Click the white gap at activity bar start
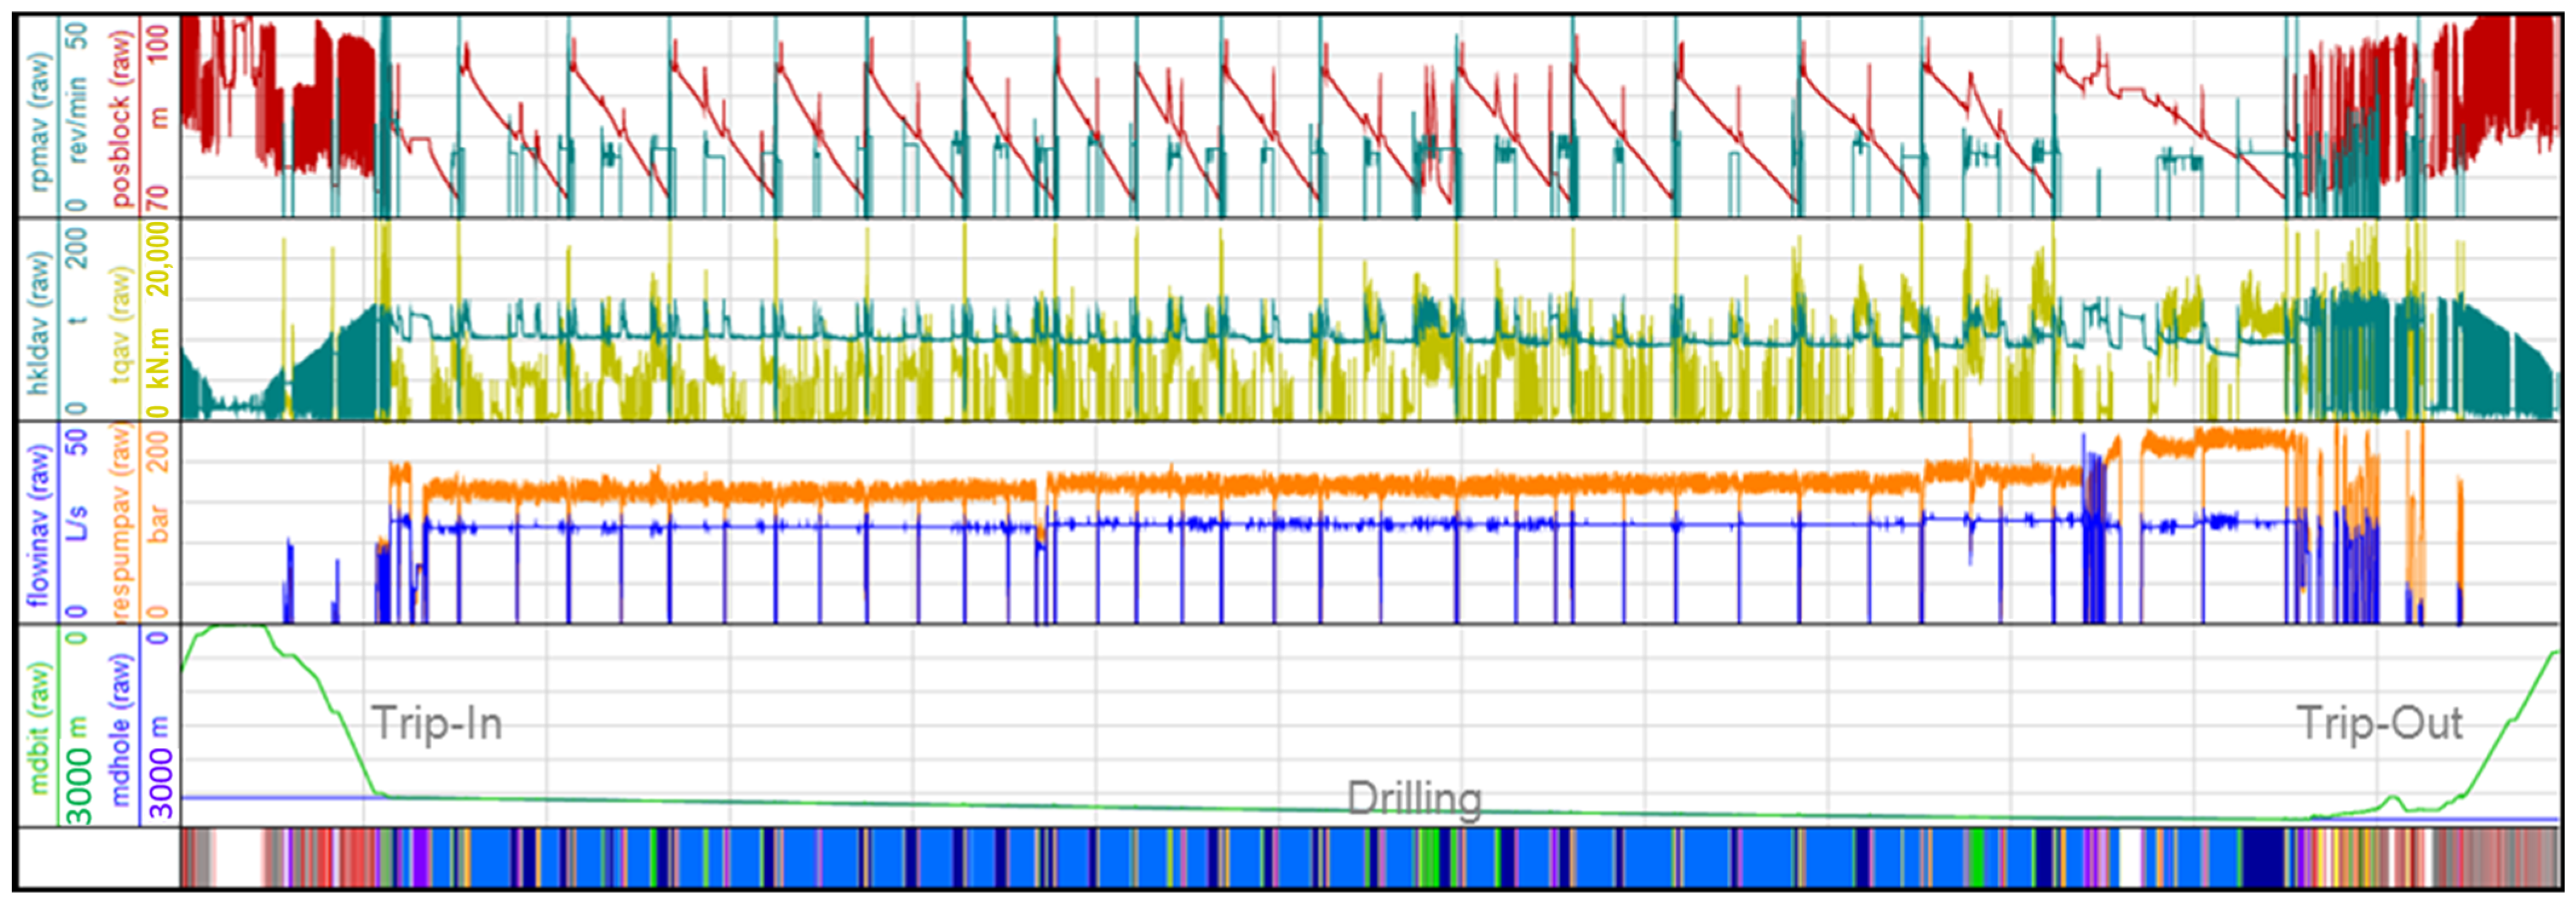This screenshot has height=909, width=2576. [238, 858]
